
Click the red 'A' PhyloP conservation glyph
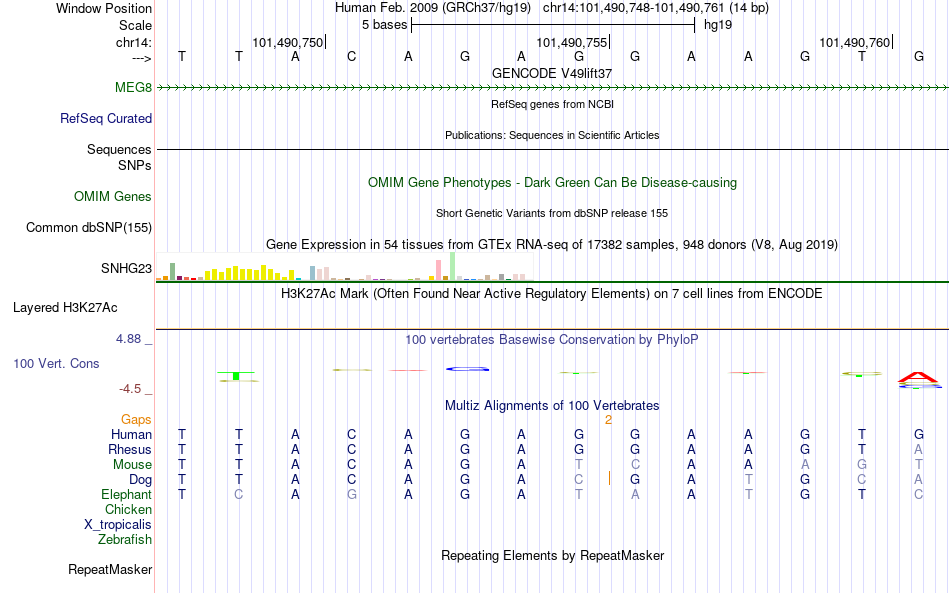coord(919,377)
